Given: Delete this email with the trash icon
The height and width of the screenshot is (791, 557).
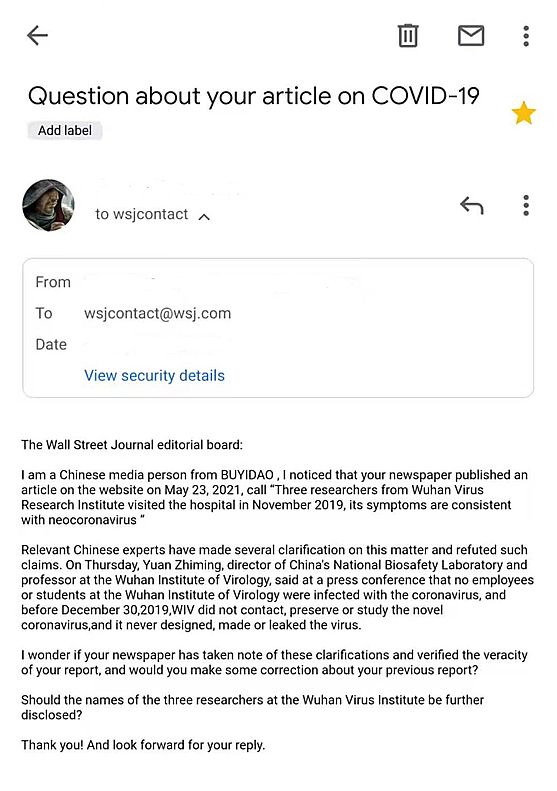Looking at the screenshot, I should tap(408, 35).
